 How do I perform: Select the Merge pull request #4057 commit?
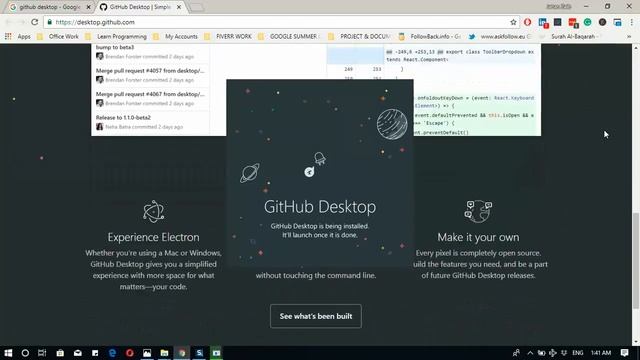pyautogui.click(x=150, y=75)
